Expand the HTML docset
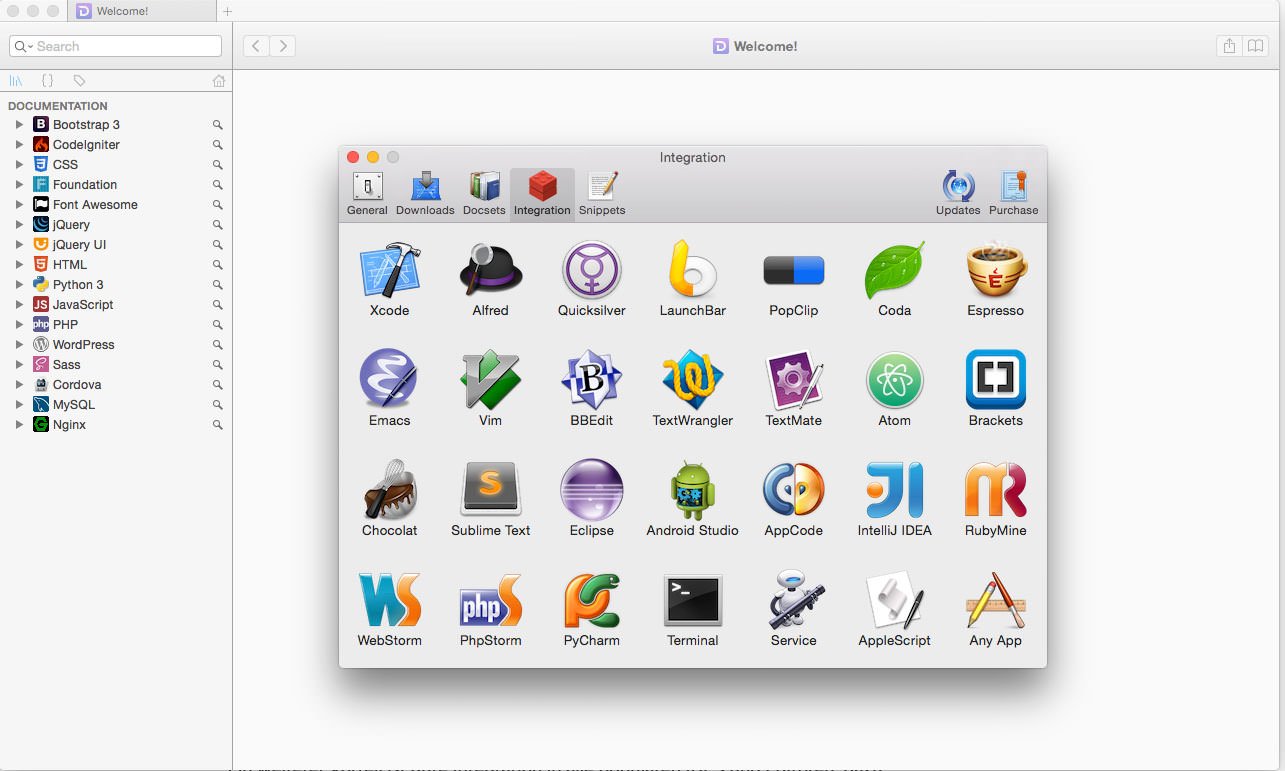 click(x=18, y=265)
